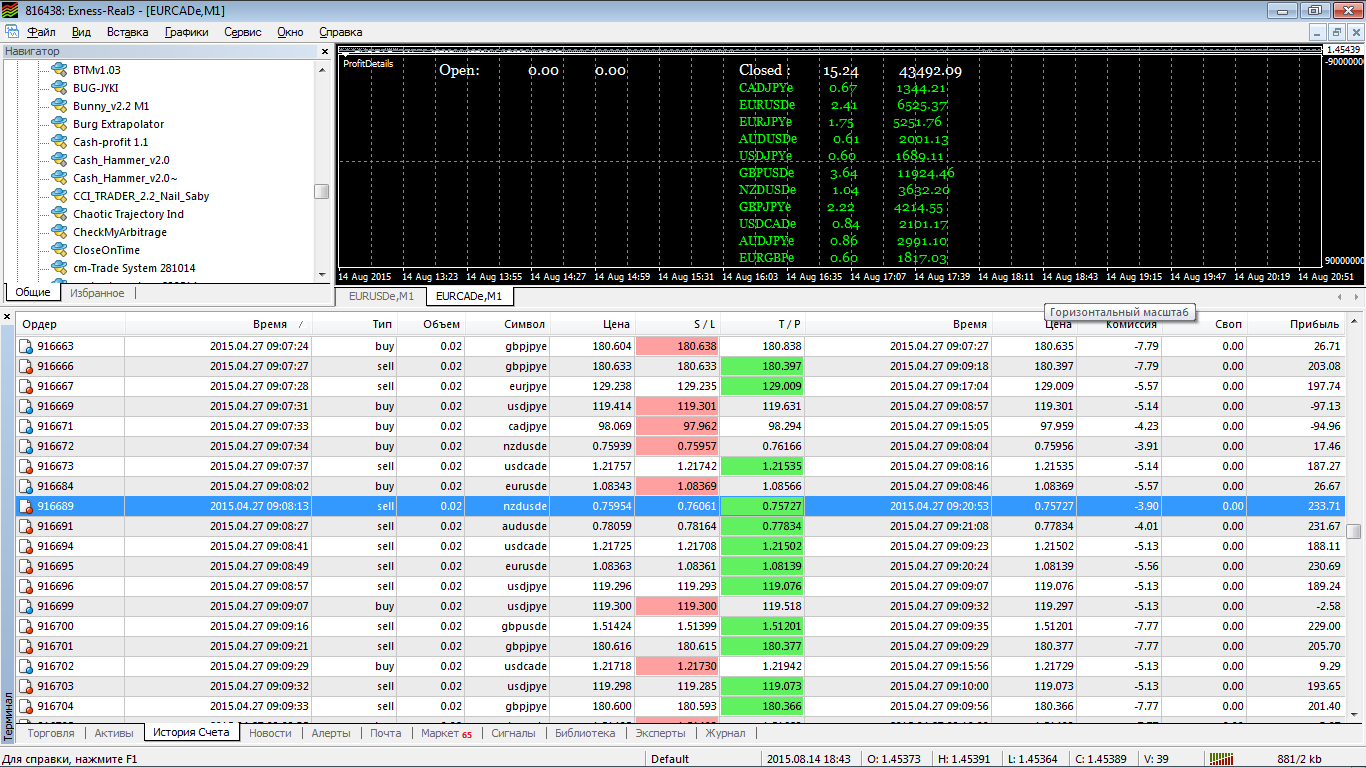Select CheckMyArbitrage expert icon
Image resolution: width=1366 pixels, height=768 pixels.
tap(59, 232)
